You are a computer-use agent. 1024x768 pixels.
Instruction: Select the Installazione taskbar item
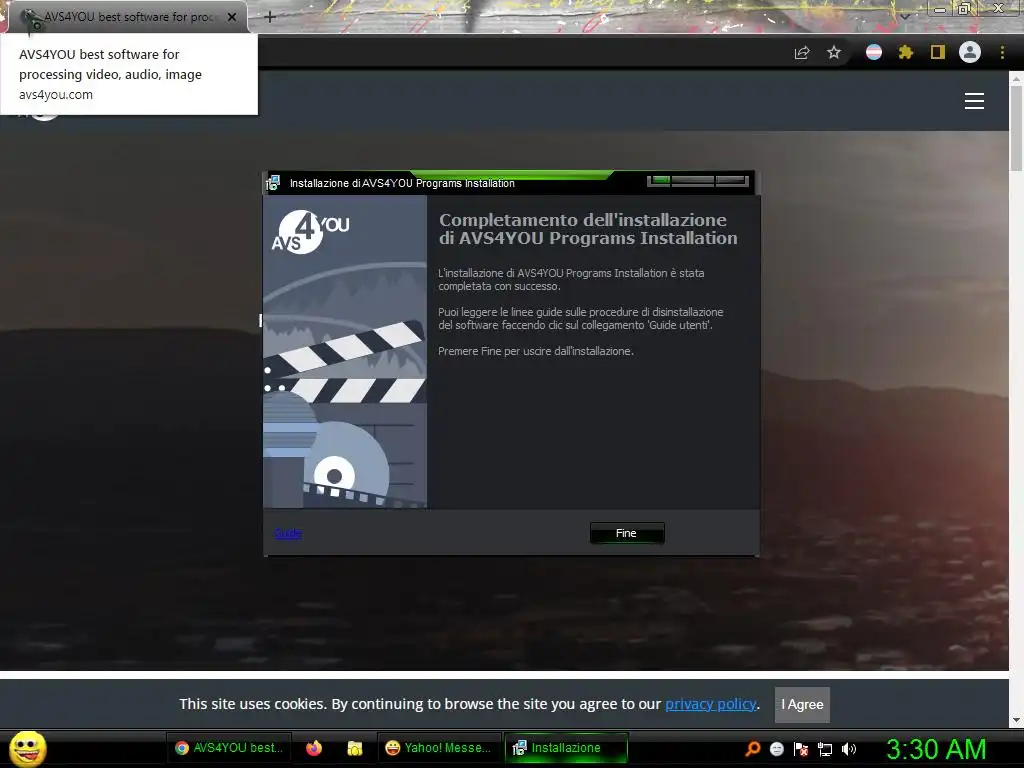[566, 748]
